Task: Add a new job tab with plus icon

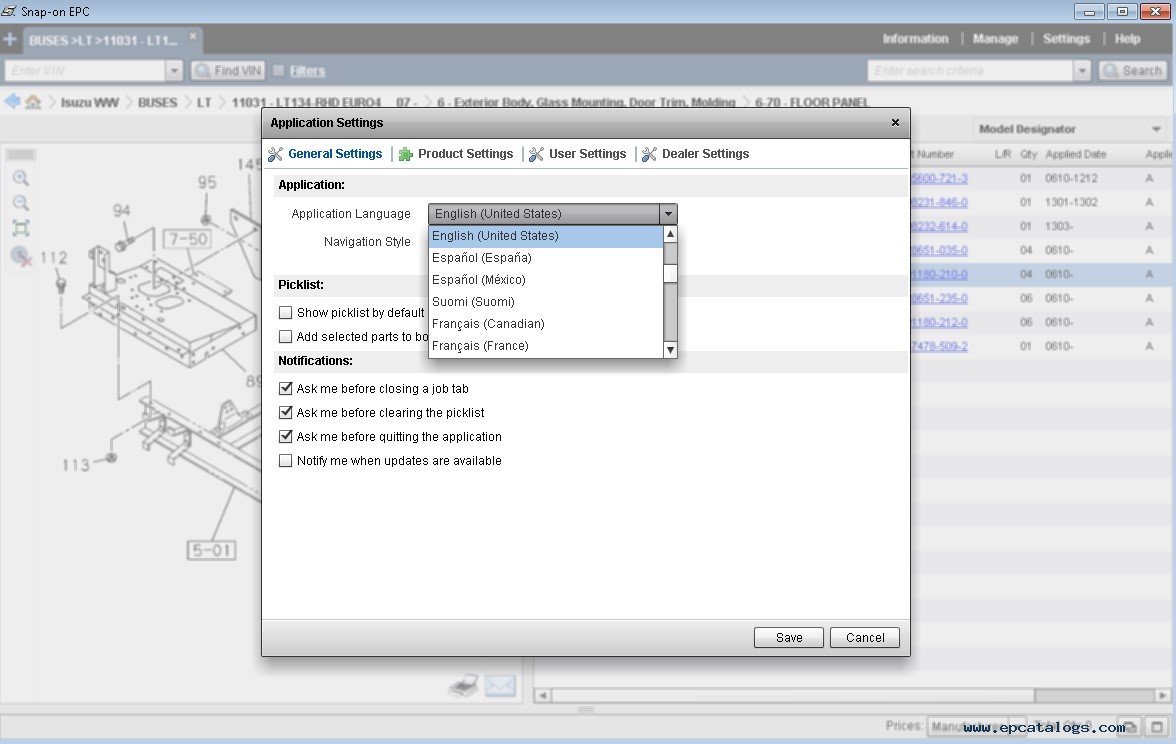Action: click(10, 39)
